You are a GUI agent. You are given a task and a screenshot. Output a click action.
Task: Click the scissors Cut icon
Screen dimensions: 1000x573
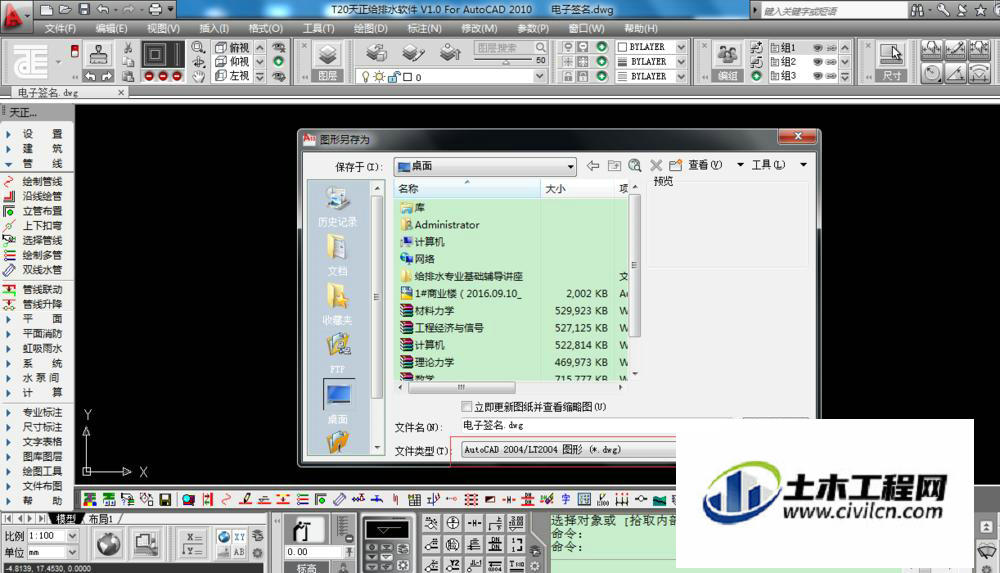[x=128, y=48]
